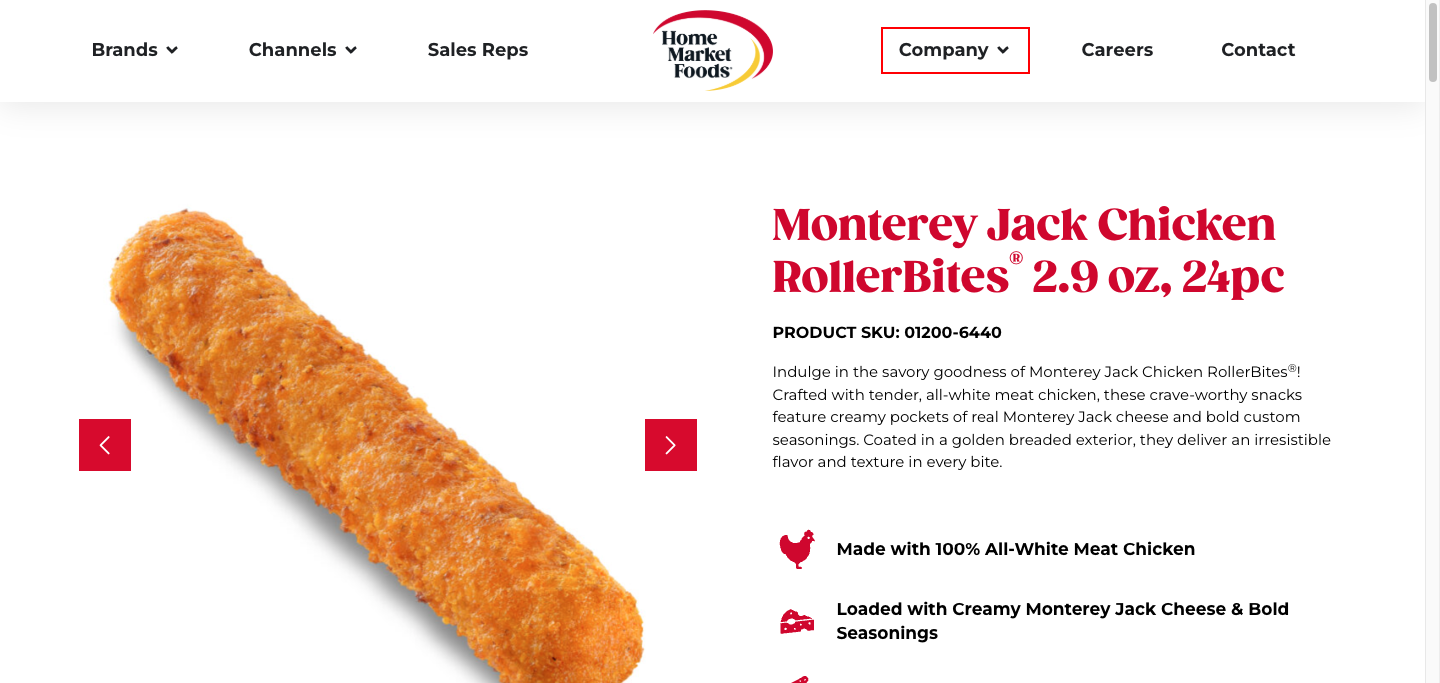The image size is (1440, 683).
Task: Click the chevron beside Channels
Action: coord(351,50)
